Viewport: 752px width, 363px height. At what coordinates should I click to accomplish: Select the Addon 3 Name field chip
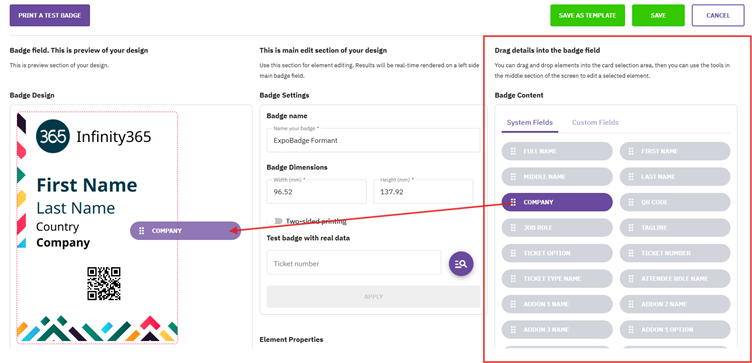(x=557, y=329)
